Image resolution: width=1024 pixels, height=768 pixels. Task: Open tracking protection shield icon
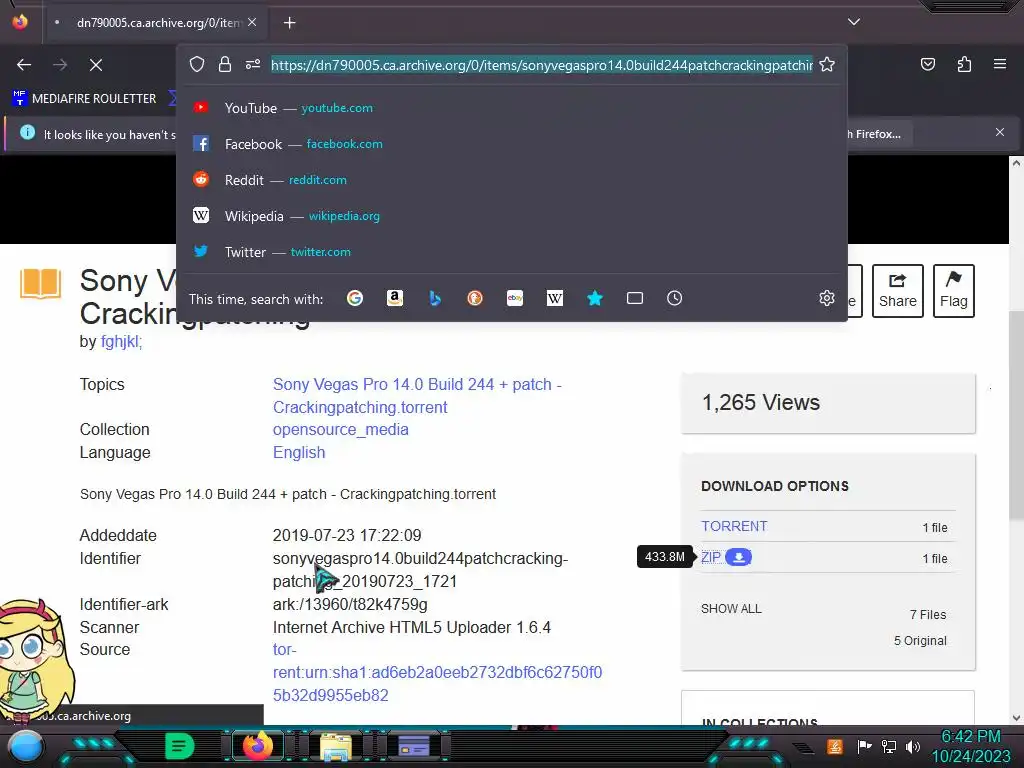(197, 64)
